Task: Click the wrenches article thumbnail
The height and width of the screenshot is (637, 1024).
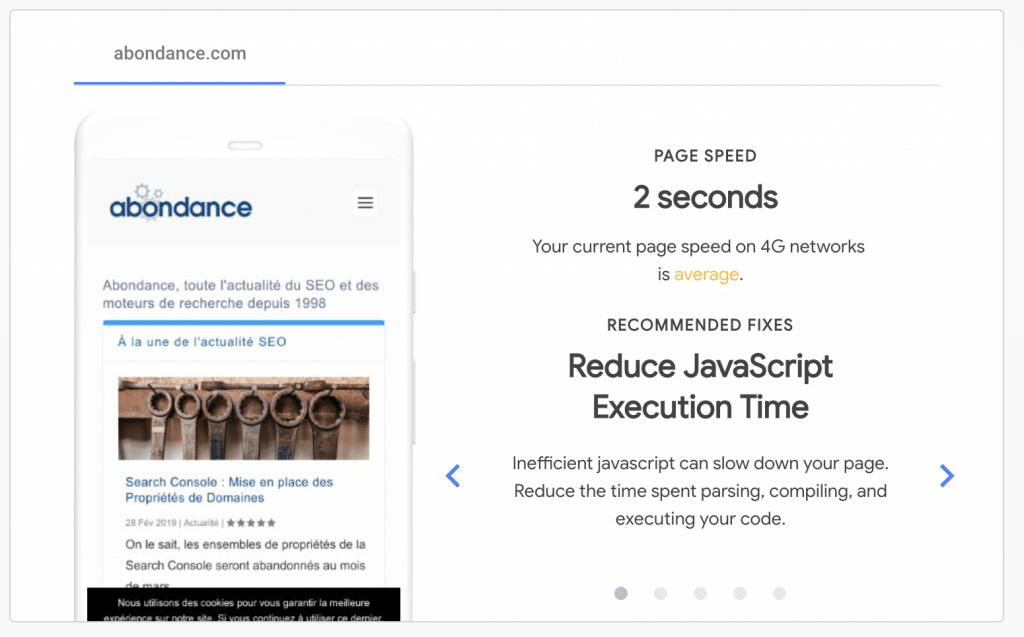Action: click(244, 418)
